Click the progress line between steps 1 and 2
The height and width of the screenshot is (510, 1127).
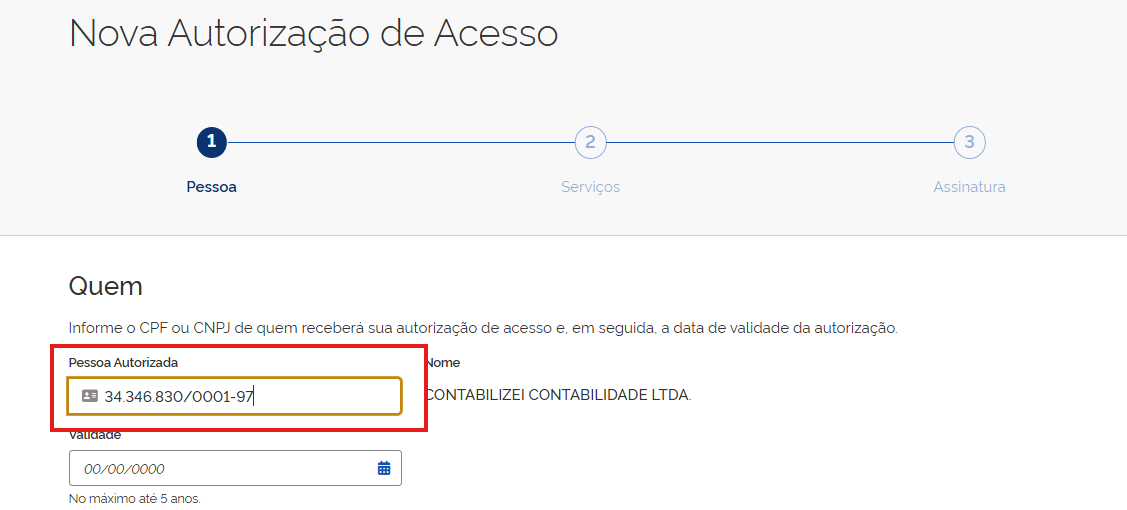pos(400,142)
